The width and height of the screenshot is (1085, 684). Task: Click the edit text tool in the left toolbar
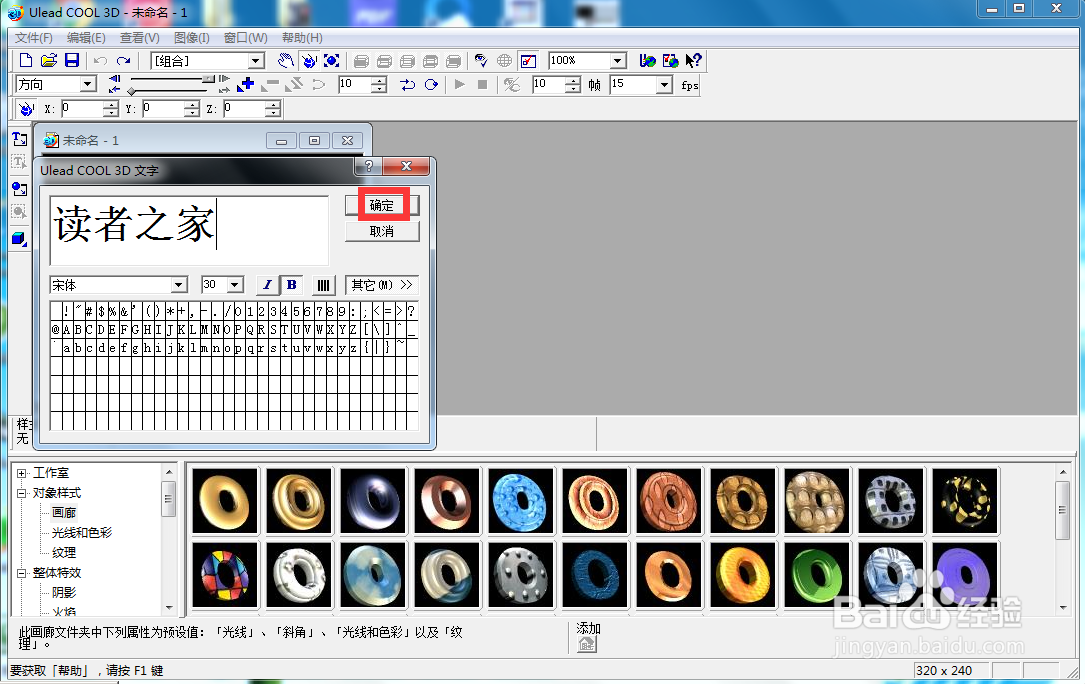tap(19, 163)
